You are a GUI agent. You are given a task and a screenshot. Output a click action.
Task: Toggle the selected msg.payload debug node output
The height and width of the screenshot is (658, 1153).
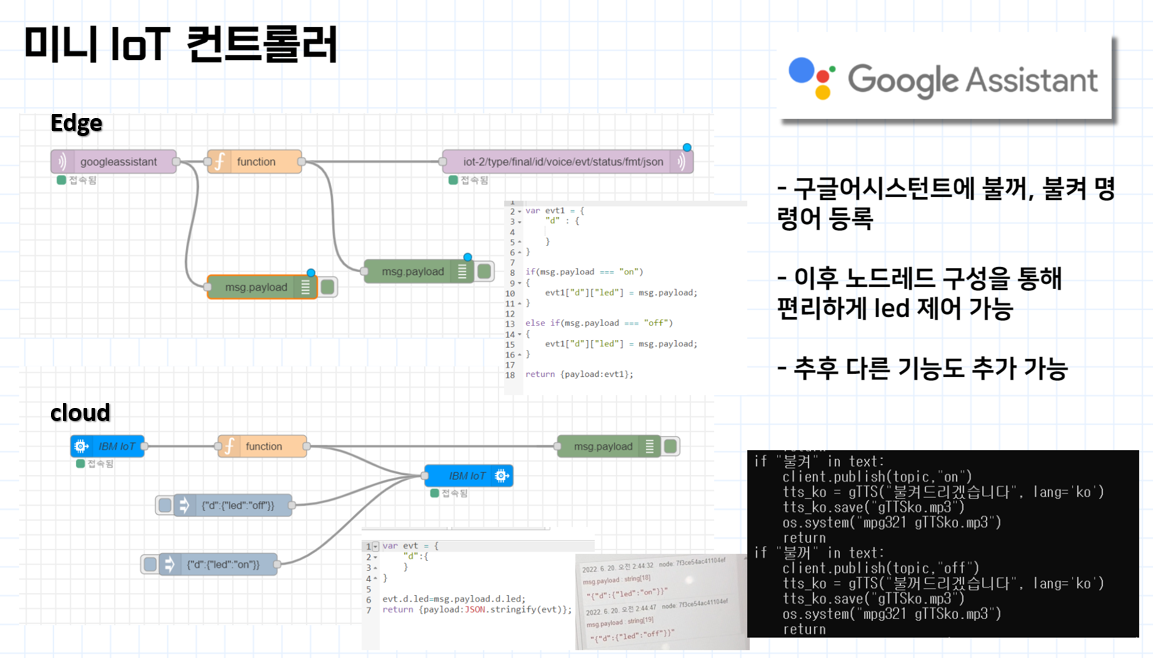coord(328,289)
